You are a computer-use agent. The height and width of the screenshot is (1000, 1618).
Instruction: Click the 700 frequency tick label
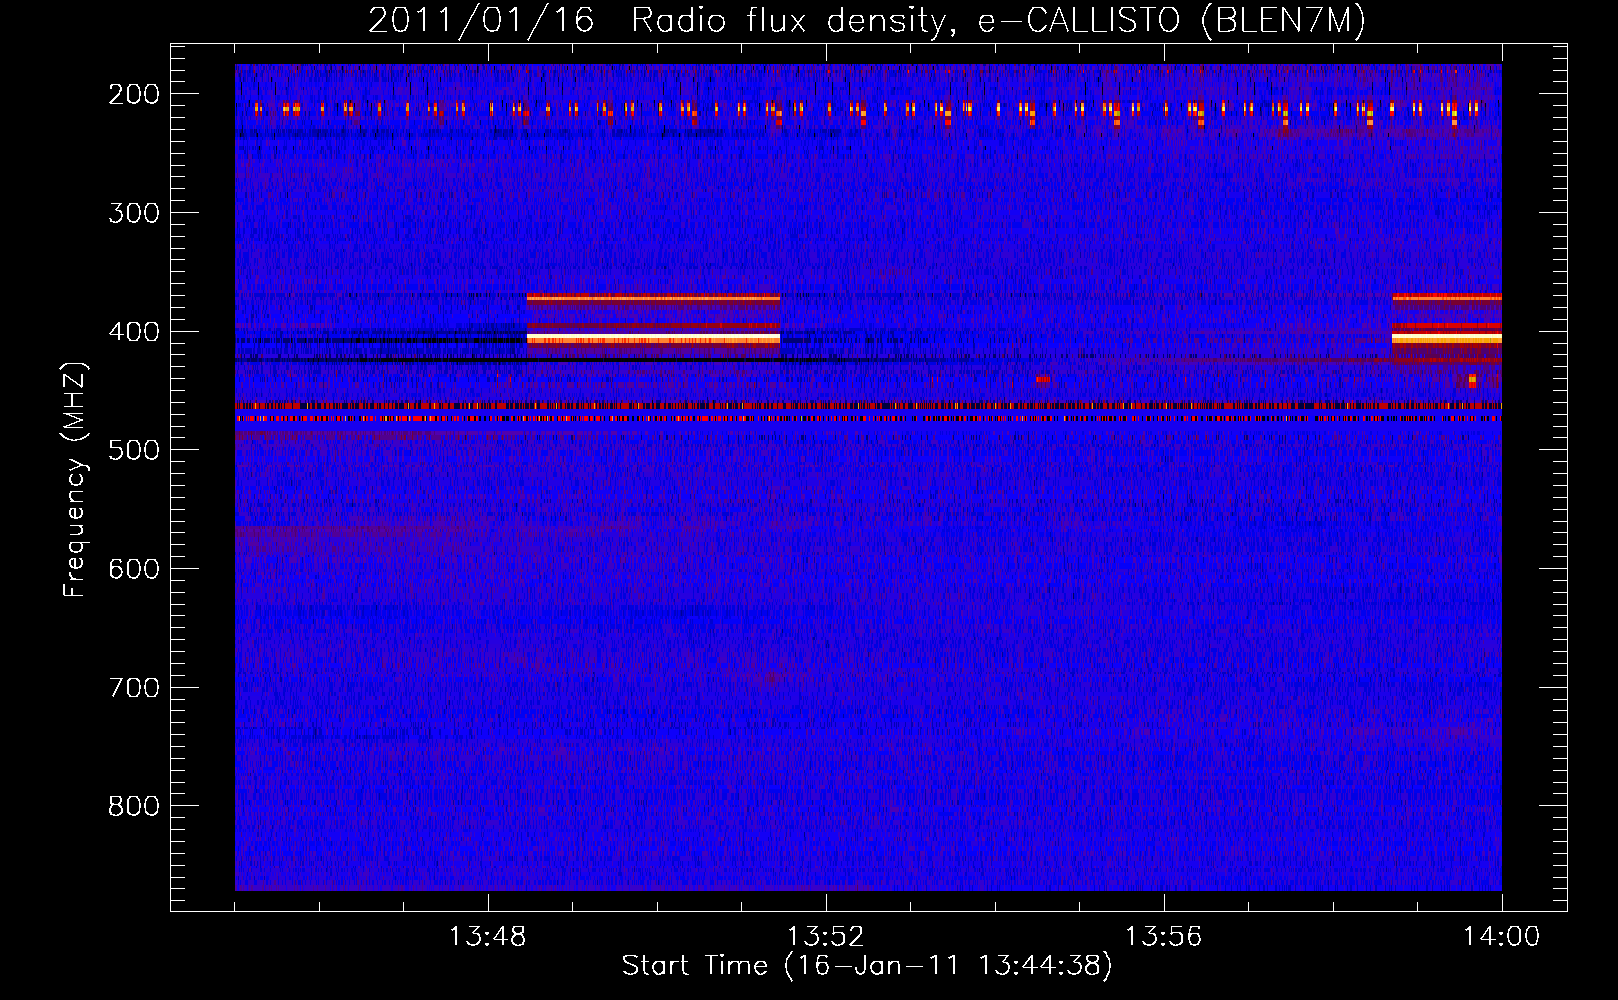[134, 688]
